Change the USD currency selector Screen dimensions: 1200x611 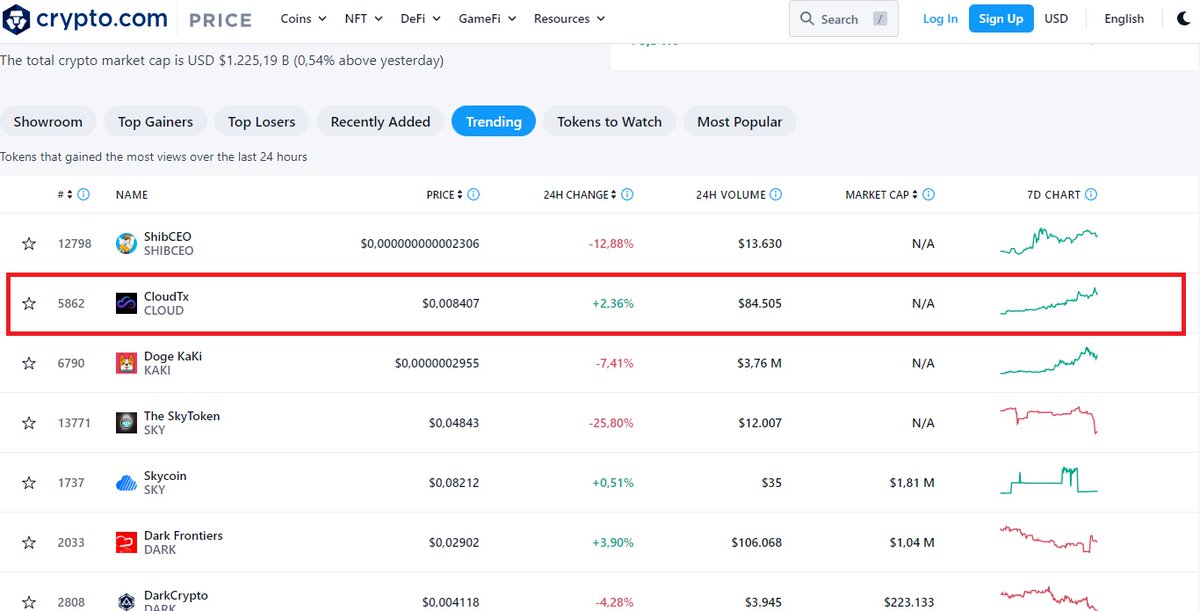tap(1056, 19)
